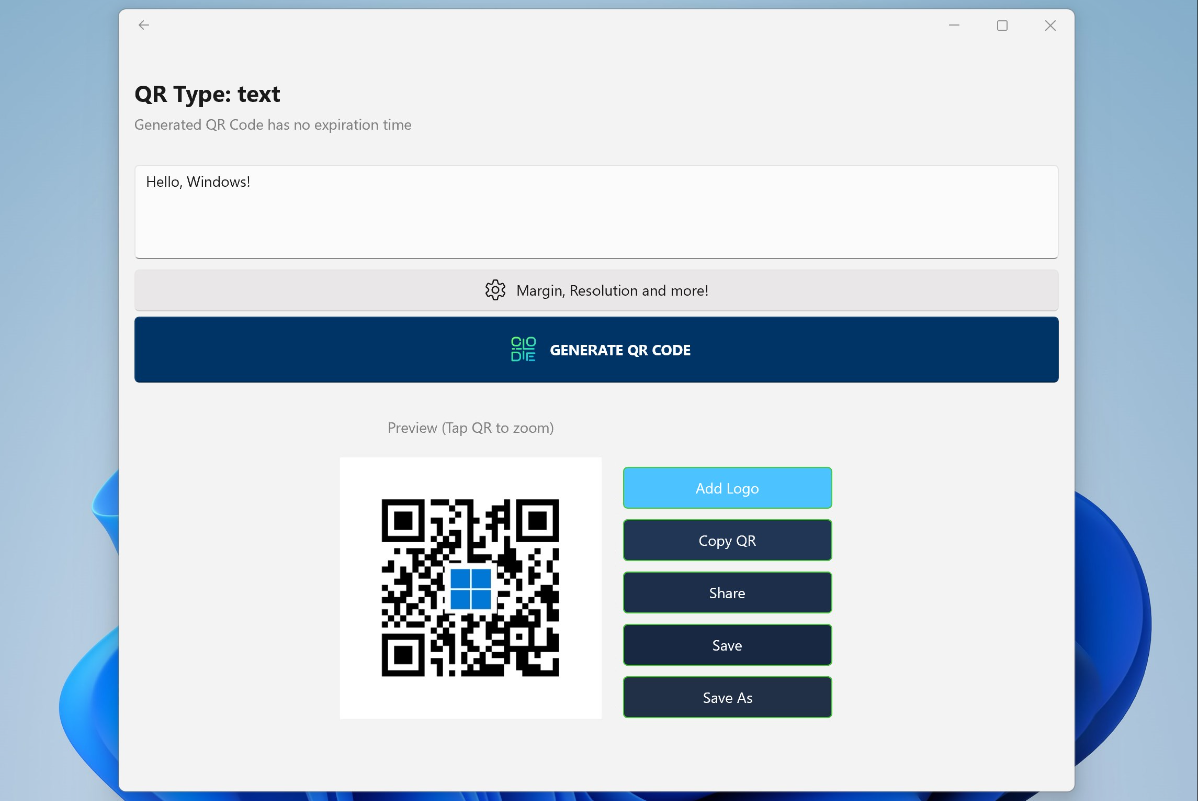Click the 'GENERATE QR CODE' button label
This screenshot has height=801, width=1198.
[620, 350]
